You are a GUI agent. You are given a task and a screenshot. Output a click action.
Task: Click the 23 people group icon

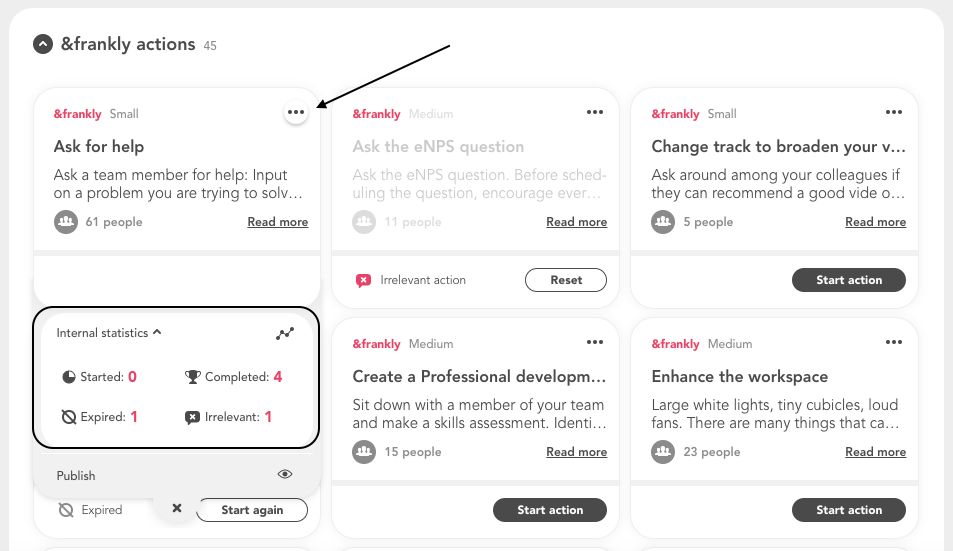tap(663, 452)
